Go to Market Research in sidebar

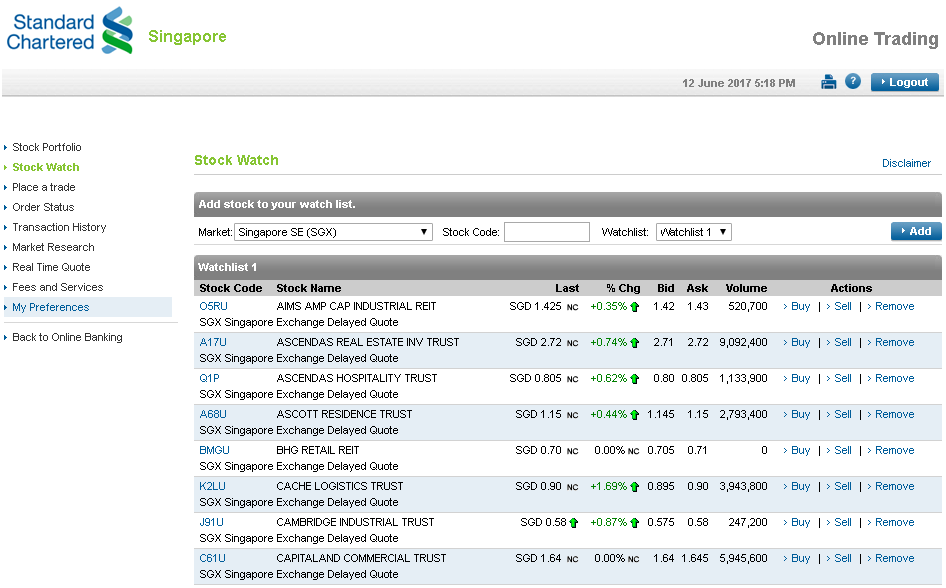(x=53, y=247)
